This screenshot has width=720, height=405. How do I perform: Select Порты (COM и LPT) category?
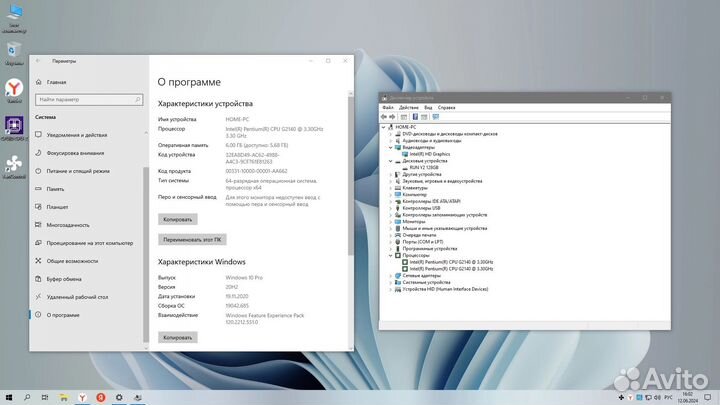pos(423,242)
